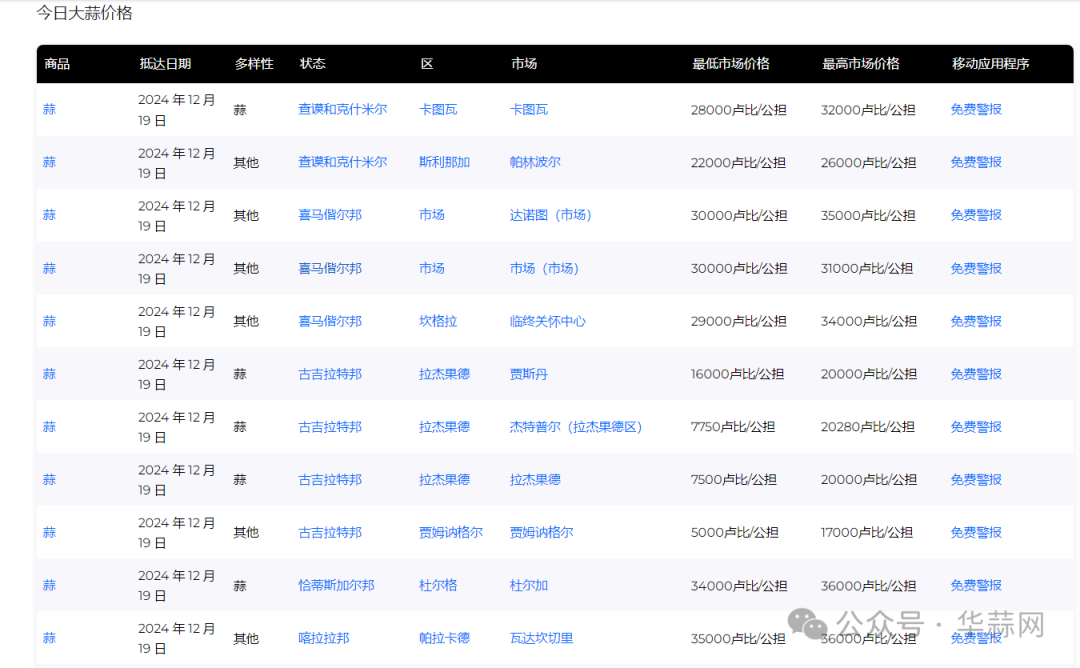Viewport: 1080px width, 668px height.
Task: Click the 20280卢比/公担 maximum price
Action: coord(868,427)
